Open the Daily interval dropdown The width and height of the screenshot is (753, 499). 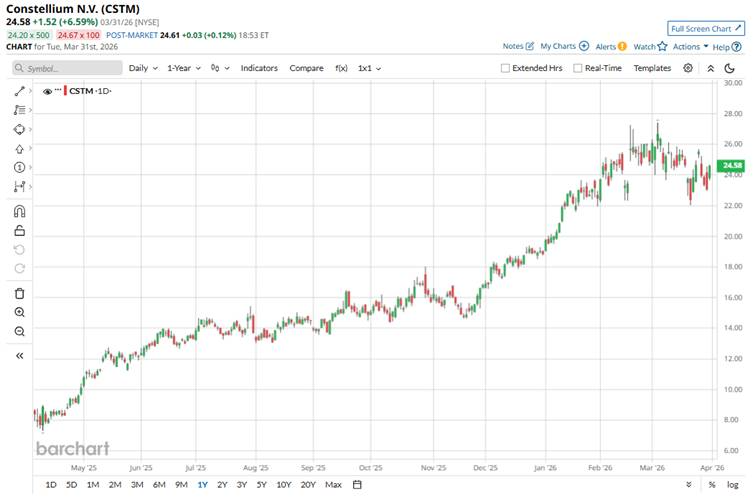[x=144, y=68]
